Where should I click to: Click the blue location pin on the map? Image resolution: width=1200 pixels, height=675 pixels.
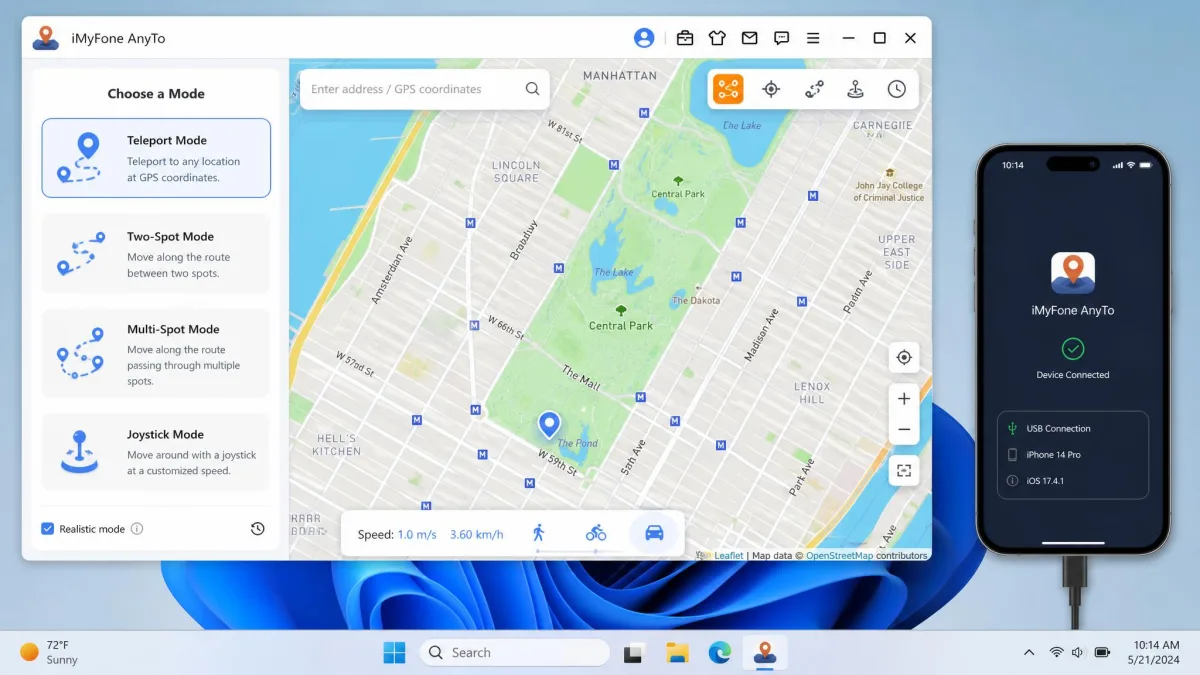pyautogui.click(x=549, y=425)
